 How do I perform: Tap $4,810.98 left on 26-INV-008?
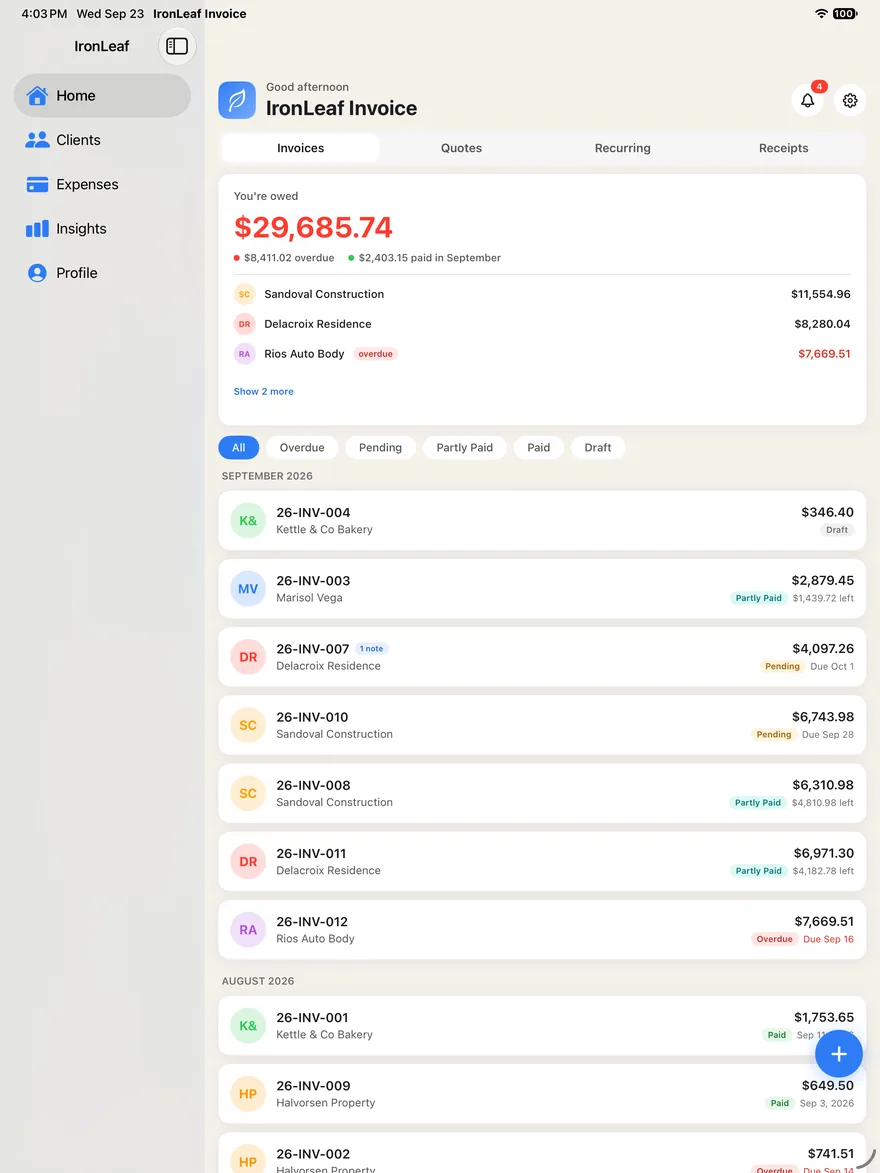[x=822, y=803]
